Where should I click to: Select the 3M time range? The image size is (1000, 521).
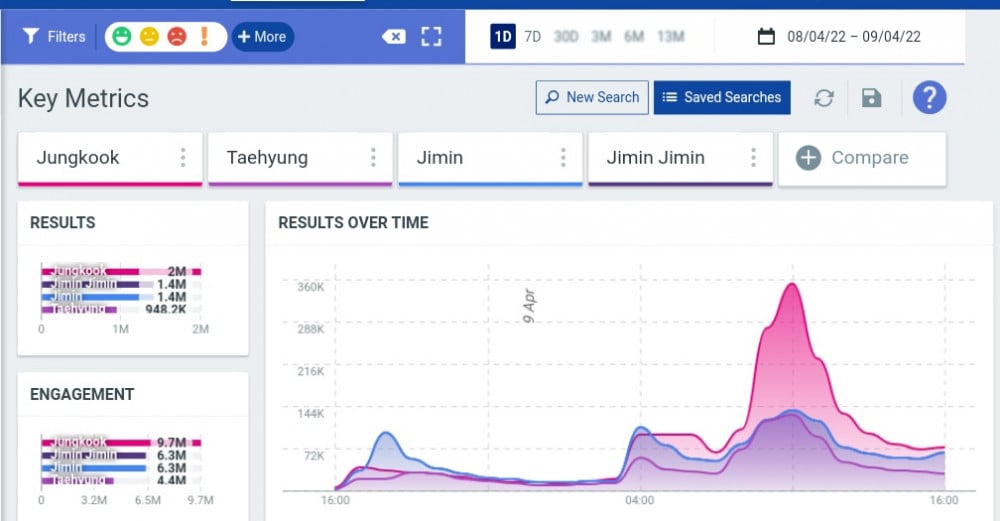(601, 36)
